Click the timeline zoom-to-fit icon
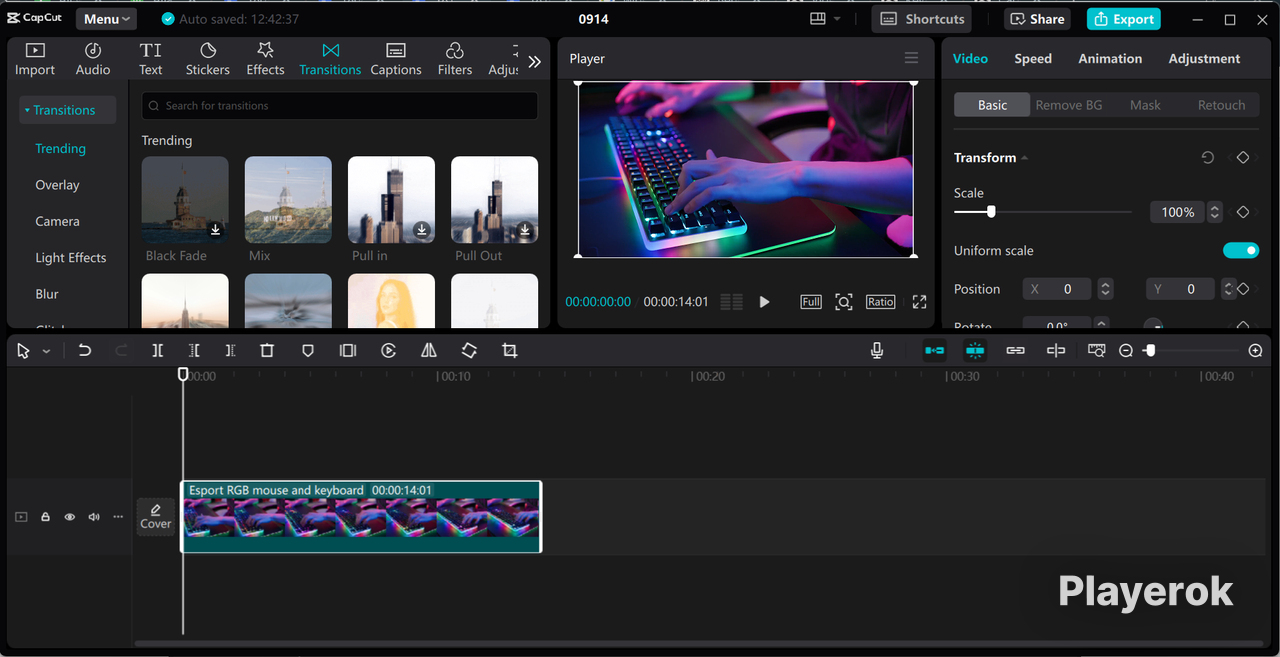1280x657 pixels. (x=1097, y=351)
